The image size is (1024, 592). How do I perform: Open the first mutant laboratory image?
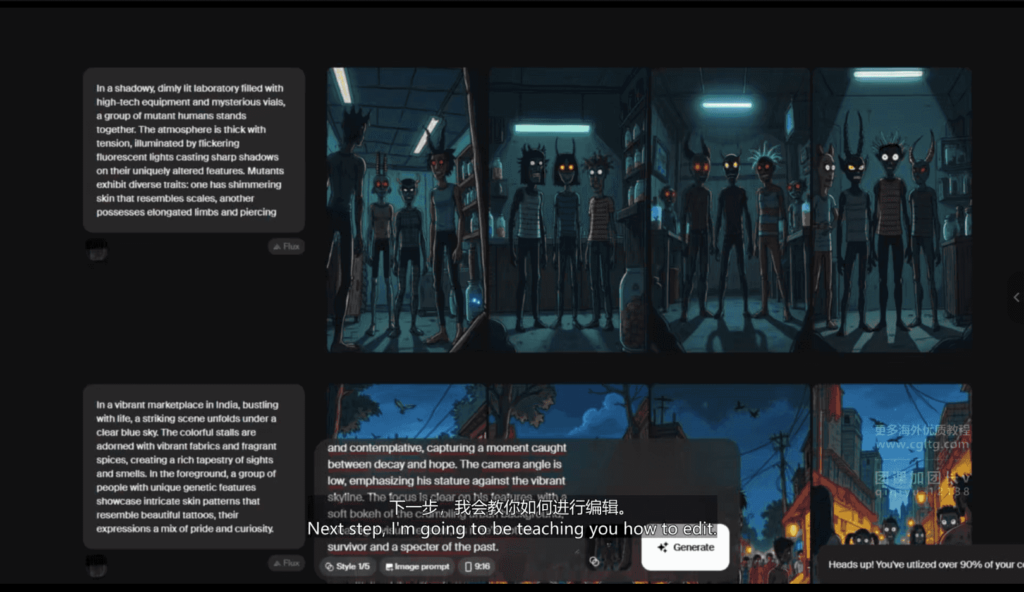click(407, 210)
